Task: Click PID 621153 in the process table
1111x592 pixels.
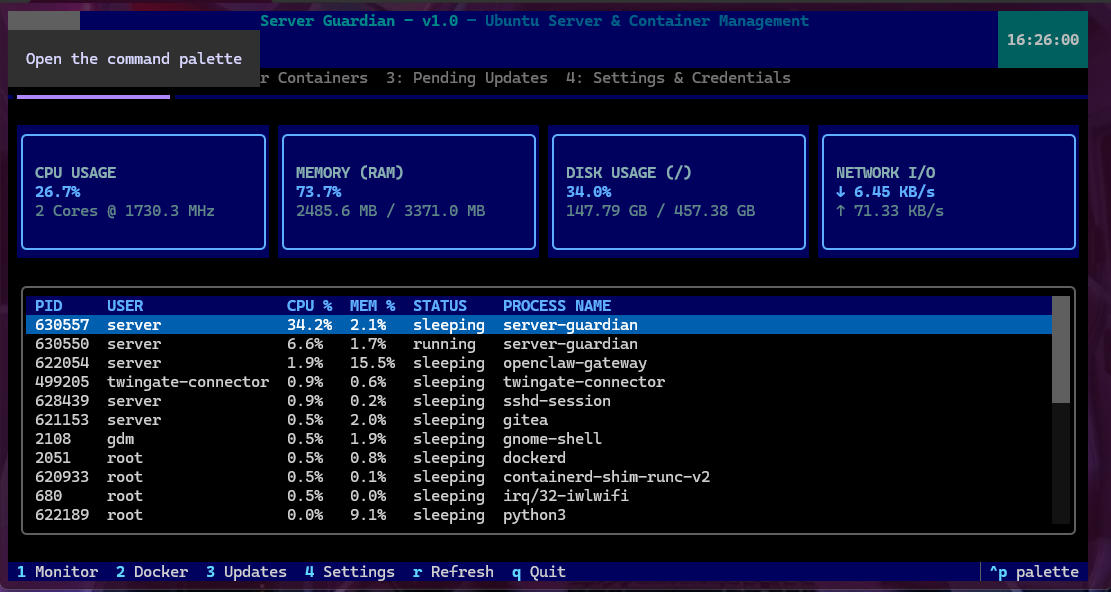Action: click(x=62, y=420)
